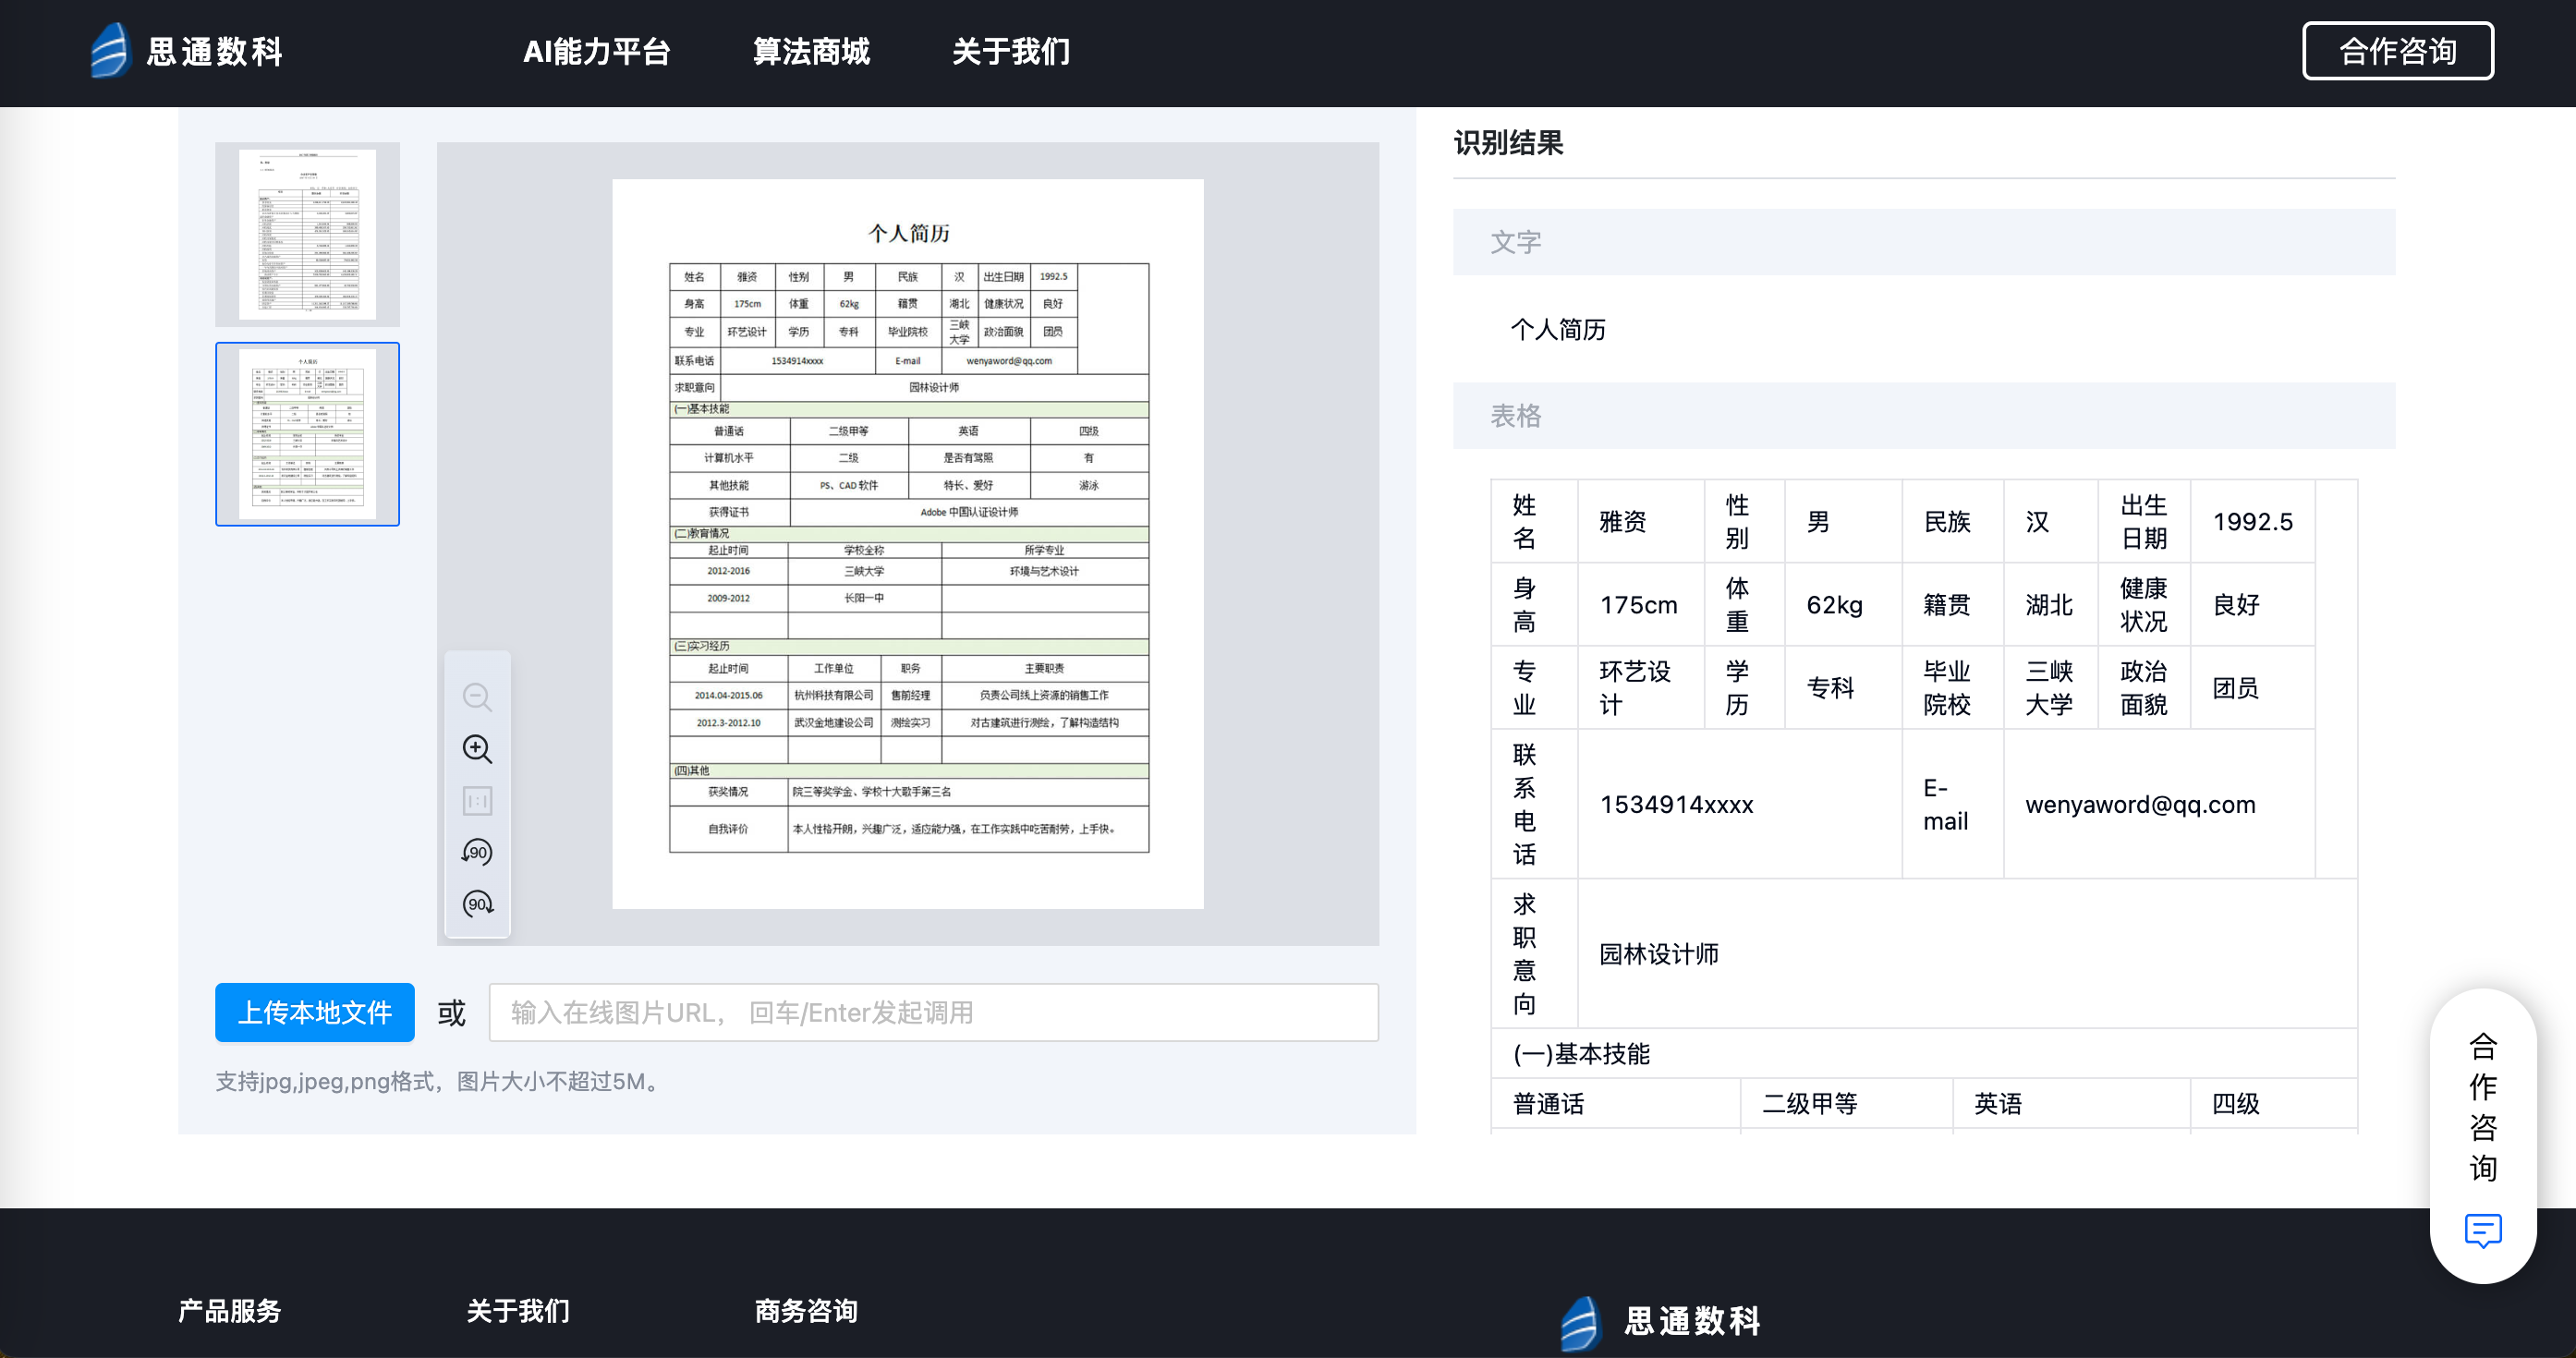Click the blue chat message icon

tap(2482, 1230)
